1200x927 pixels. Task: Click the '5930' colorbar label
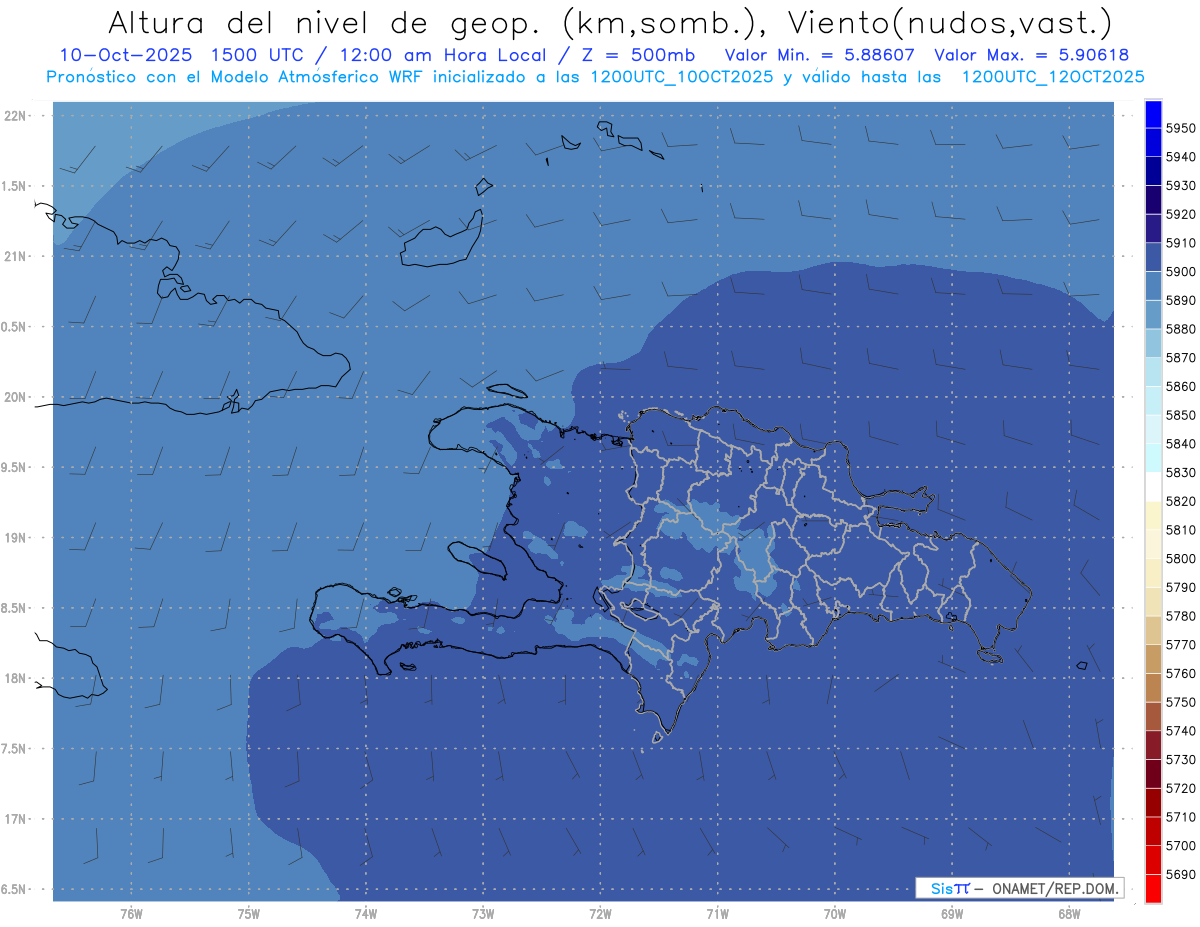point(1180,186)
